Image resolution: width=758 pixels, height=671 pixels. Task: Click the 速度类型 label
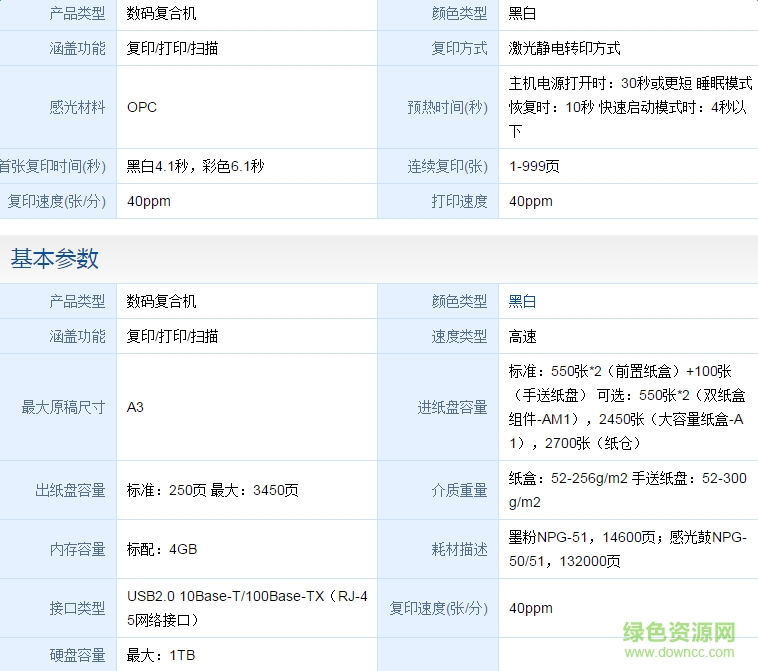coord(459,336)
